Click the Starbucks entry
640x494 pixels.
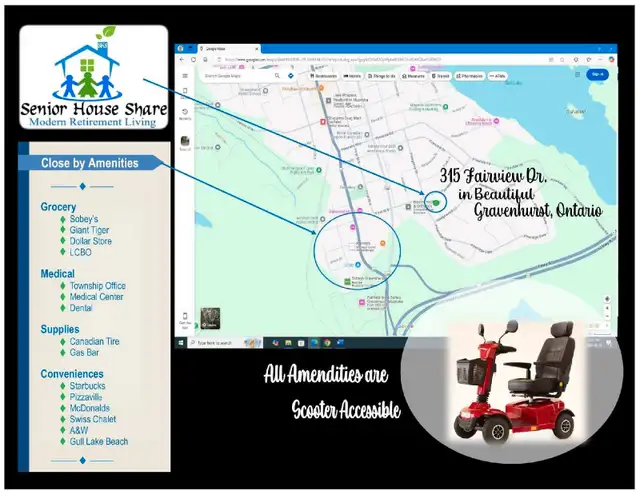pos(87,386)
